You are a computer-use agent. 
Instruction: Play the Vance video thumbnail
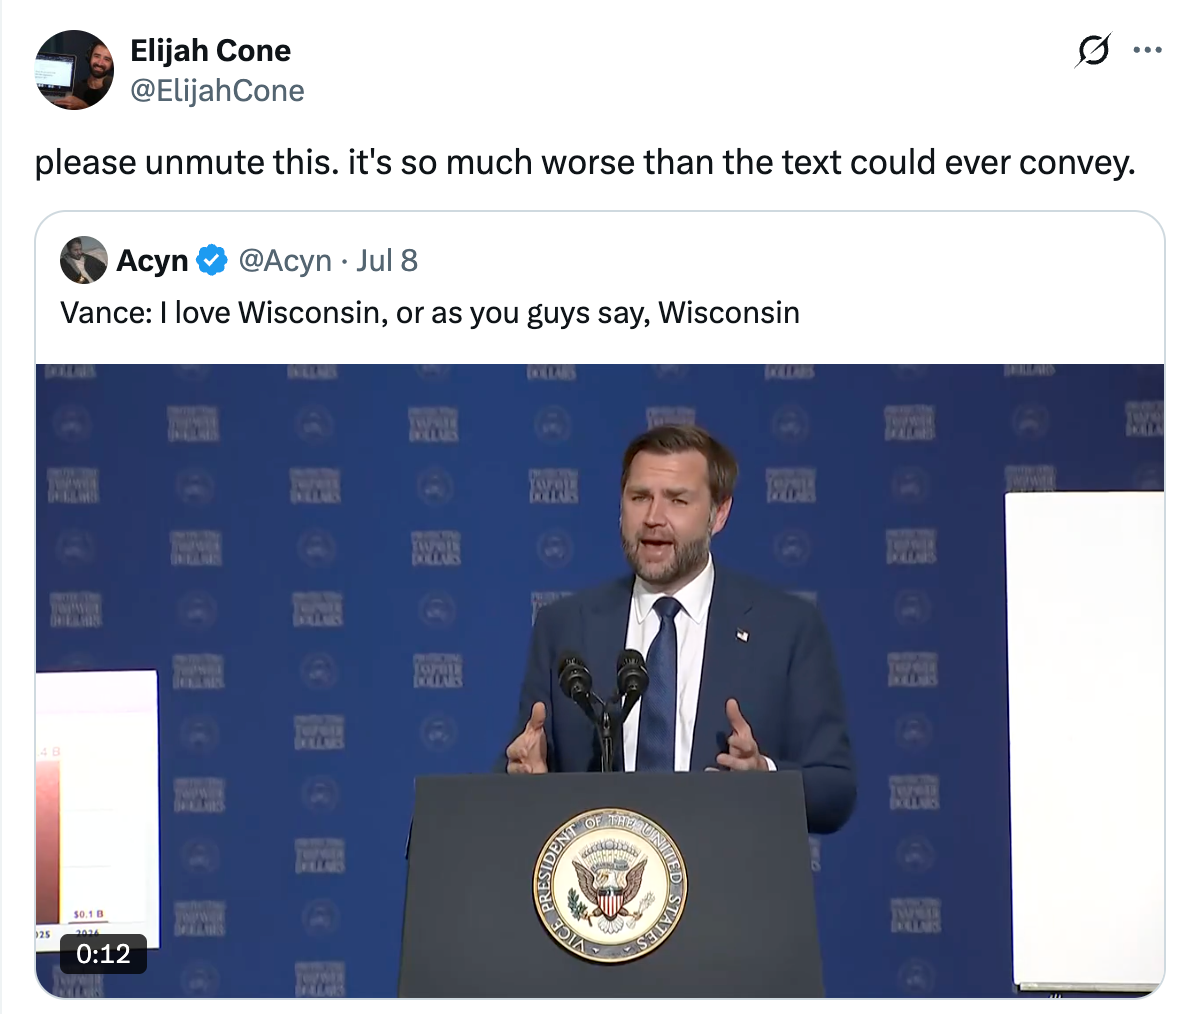pyautogui.click(x=600, y=681)
